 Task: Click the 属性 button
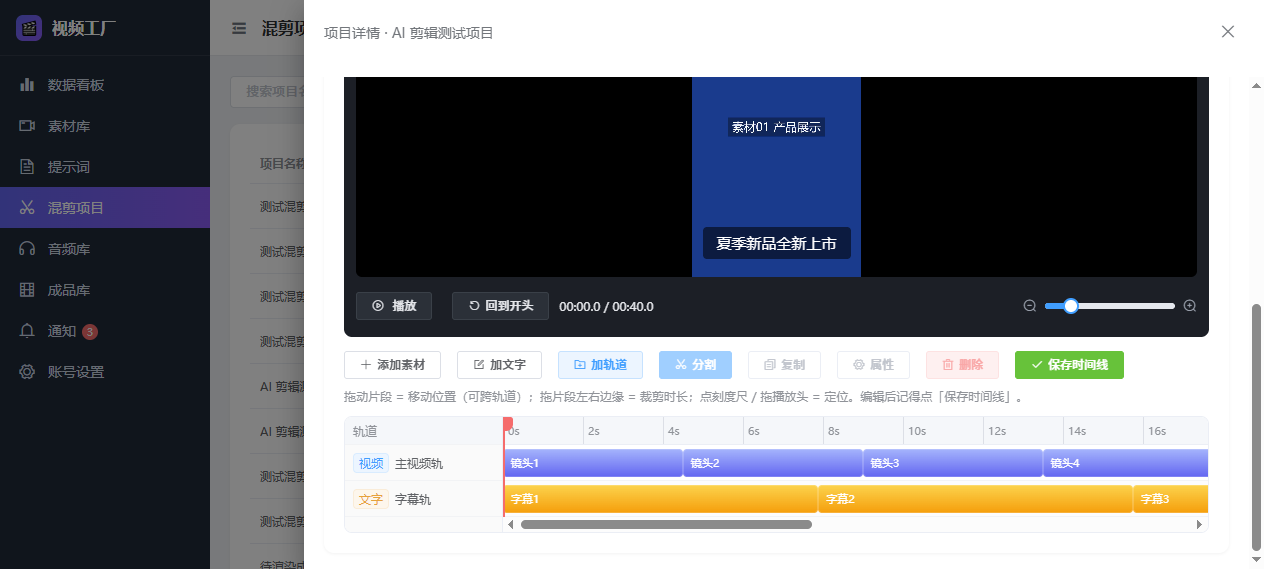point(873,365)
